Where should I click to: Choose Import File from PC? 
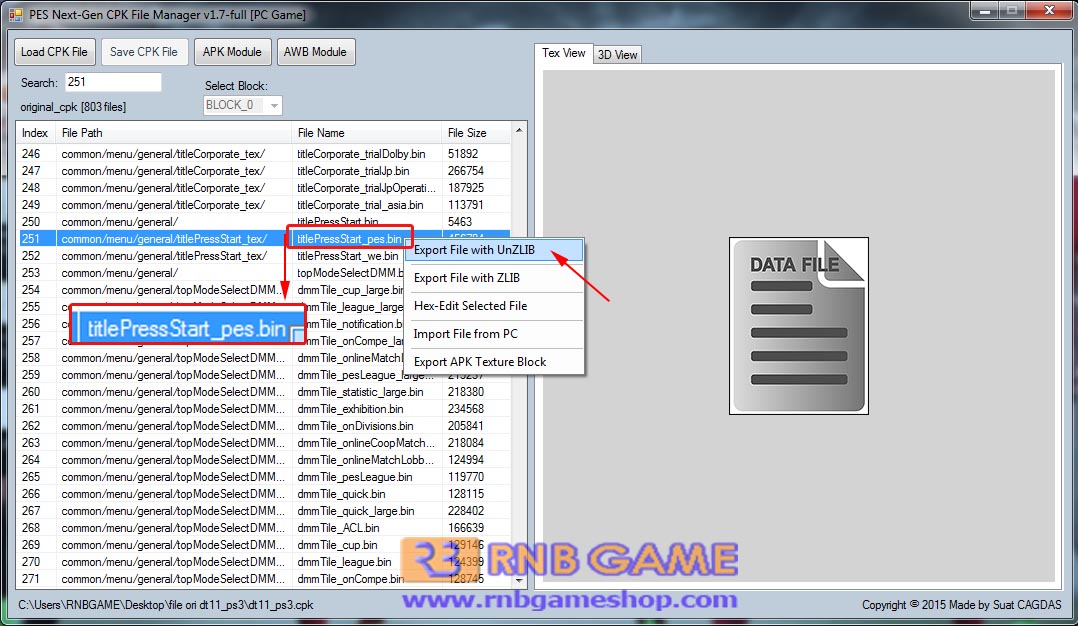click(x=494, y=334)
